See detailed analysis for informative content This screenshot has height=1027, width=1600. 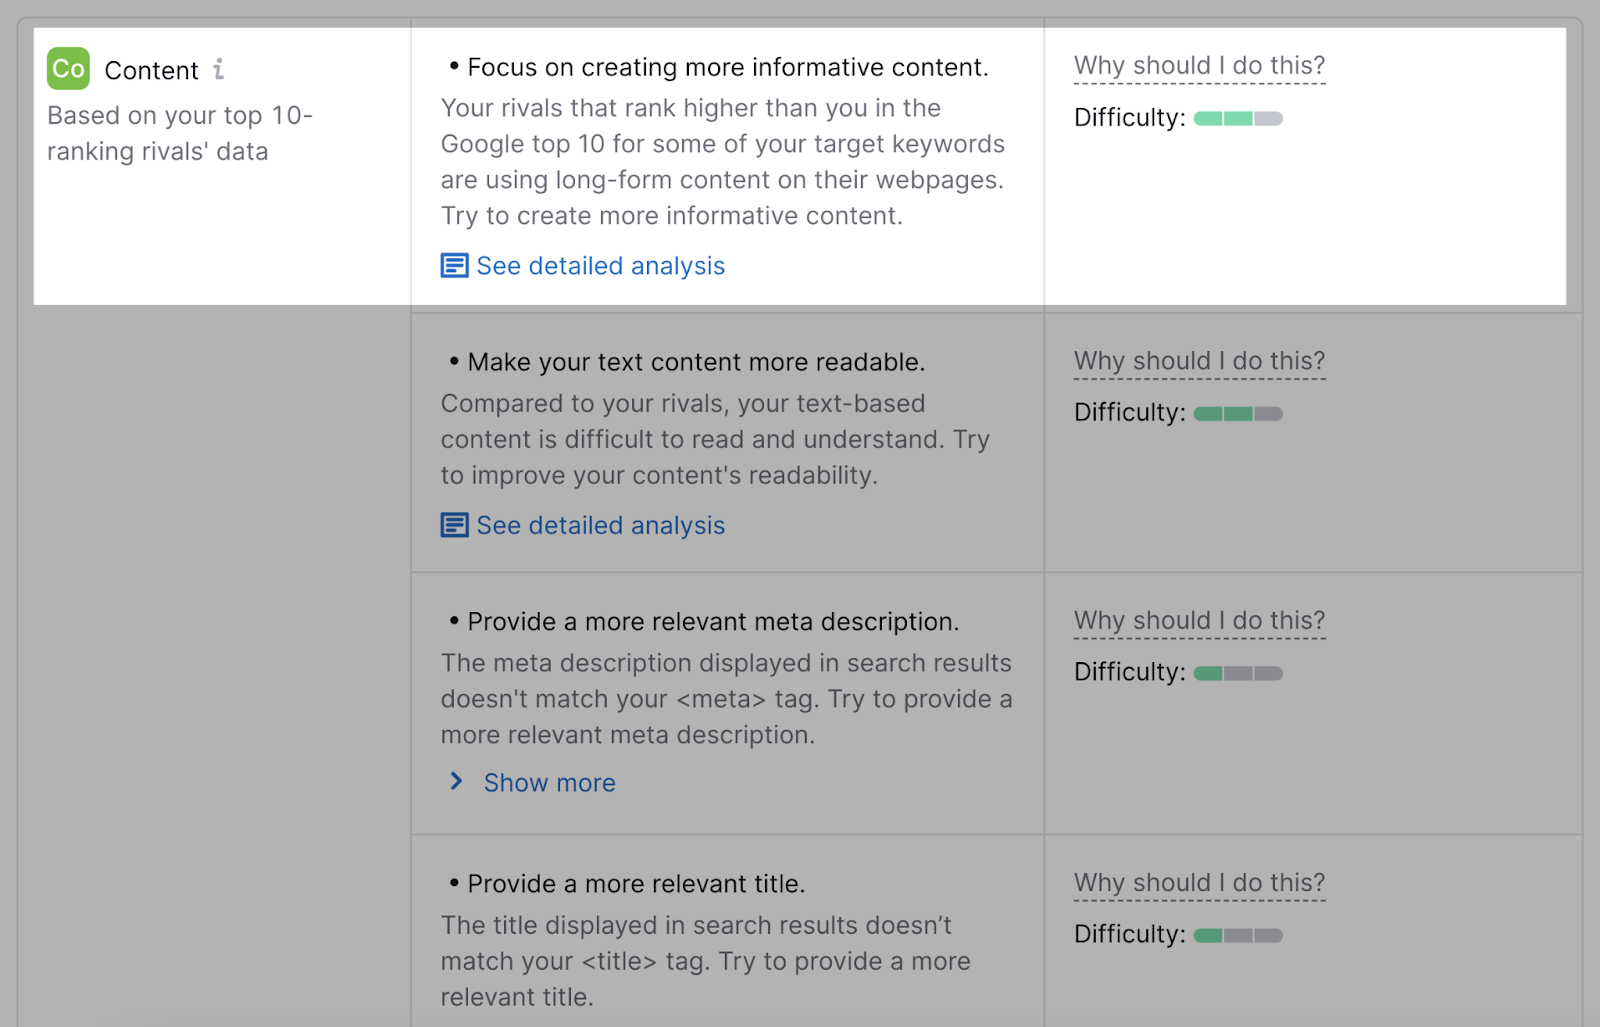pyautogui.click(x=600, y=265)
